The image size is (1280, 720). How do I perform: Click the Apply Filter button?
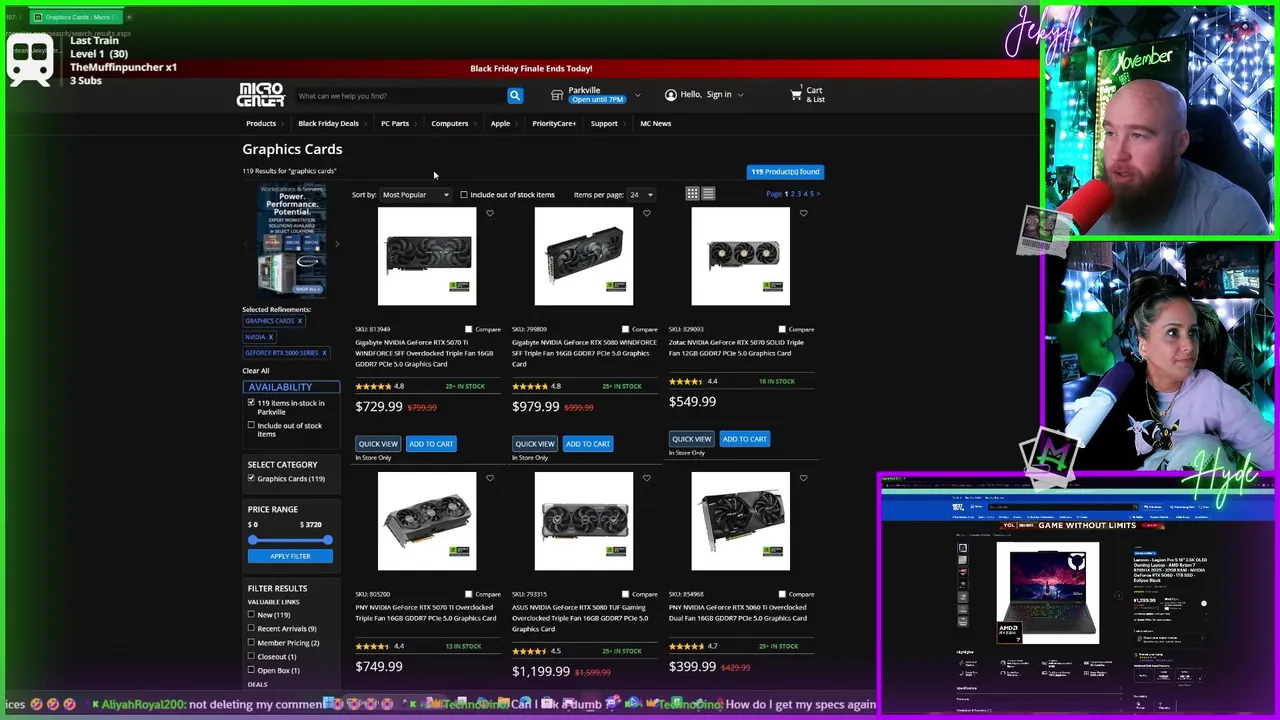point(290,556)
